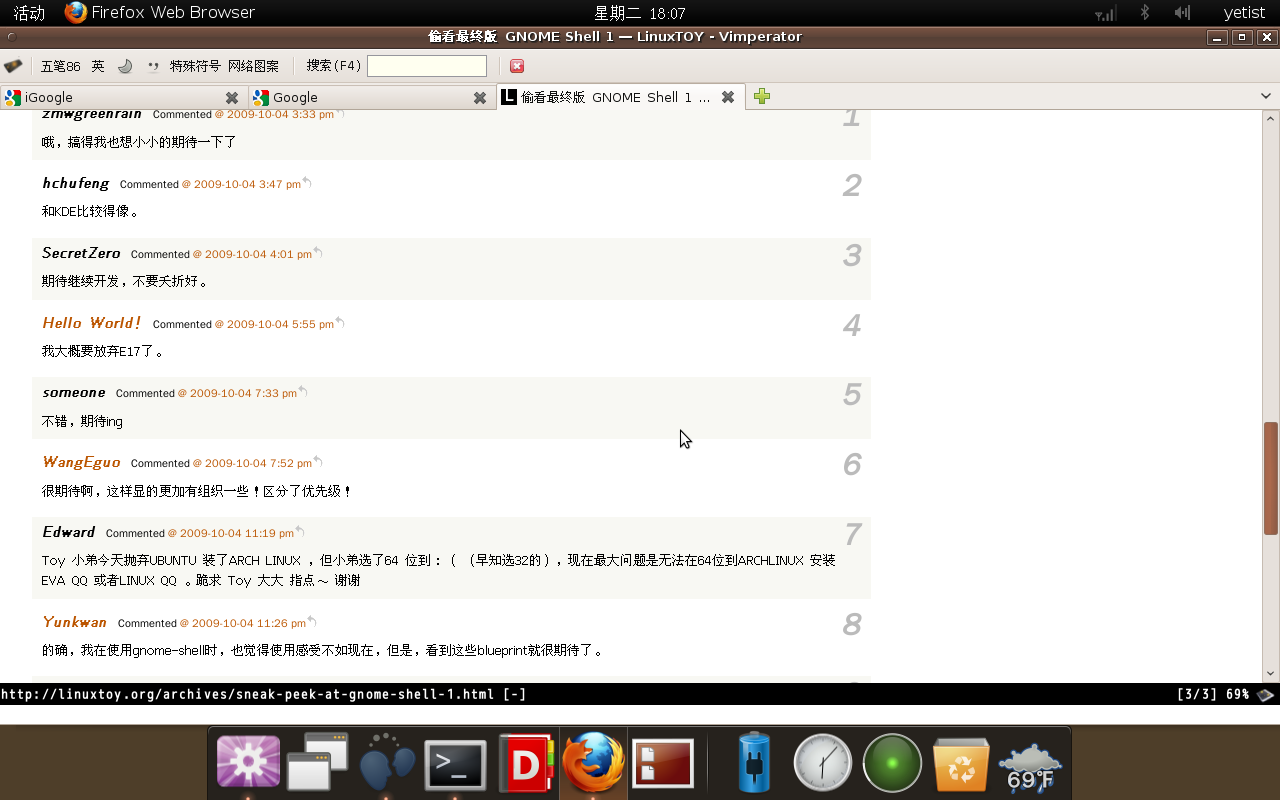Click the reply arrow on someone's comment

(x=303, y=392)
